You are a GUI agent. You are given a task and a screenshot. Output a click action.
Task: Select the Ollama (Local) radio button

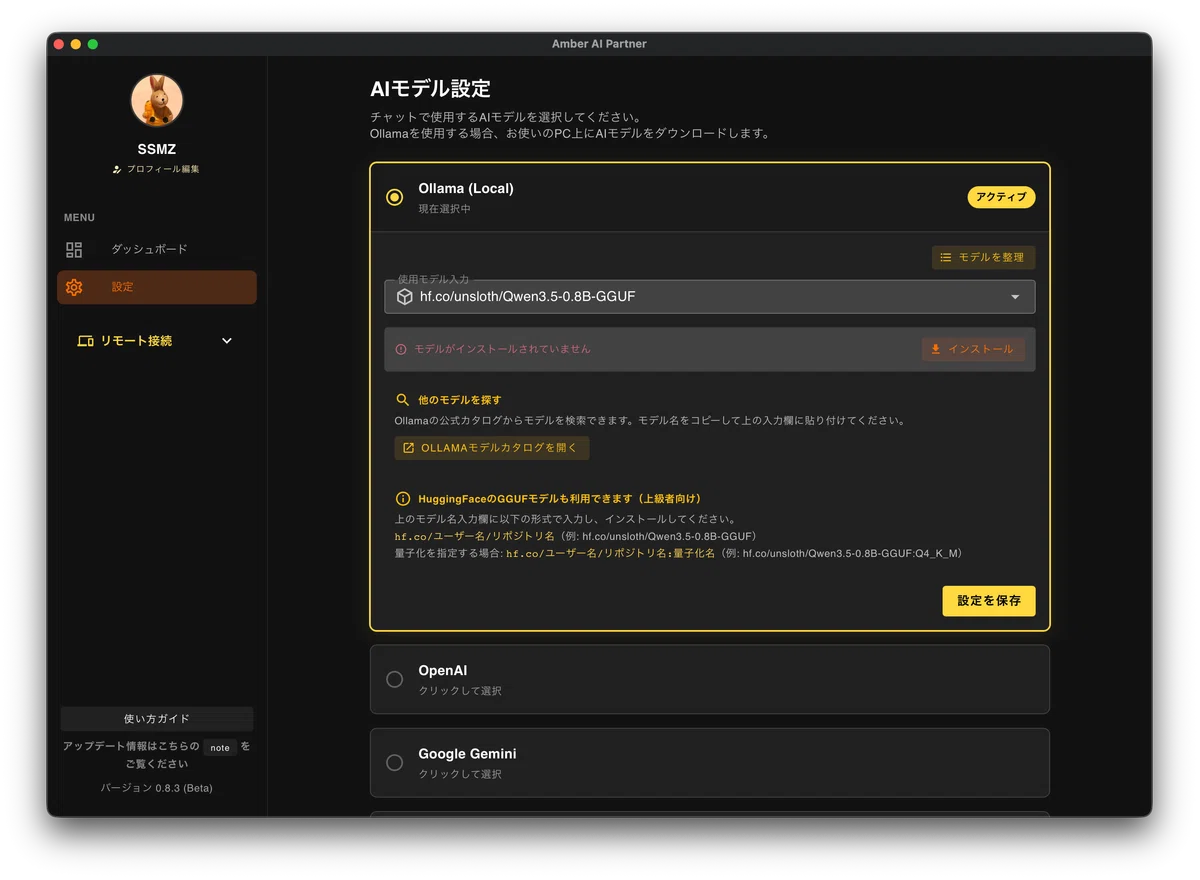[395, 197]
